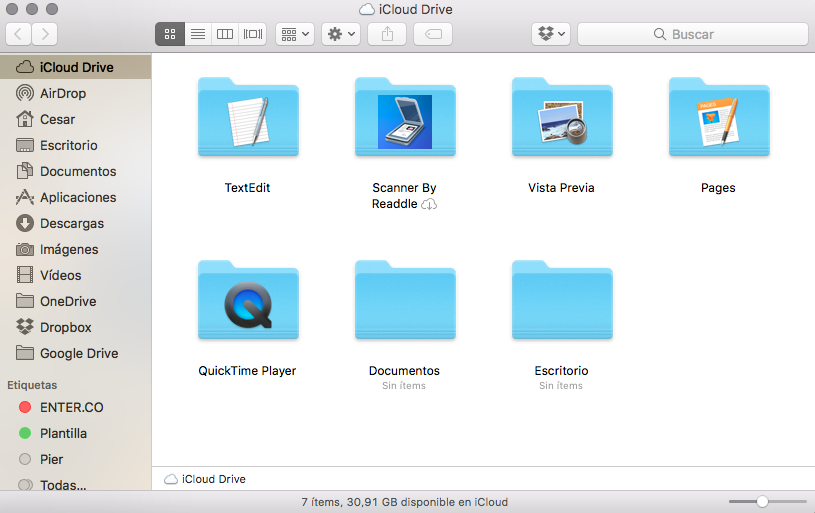Click the Buscar search field

coord(693,34)
